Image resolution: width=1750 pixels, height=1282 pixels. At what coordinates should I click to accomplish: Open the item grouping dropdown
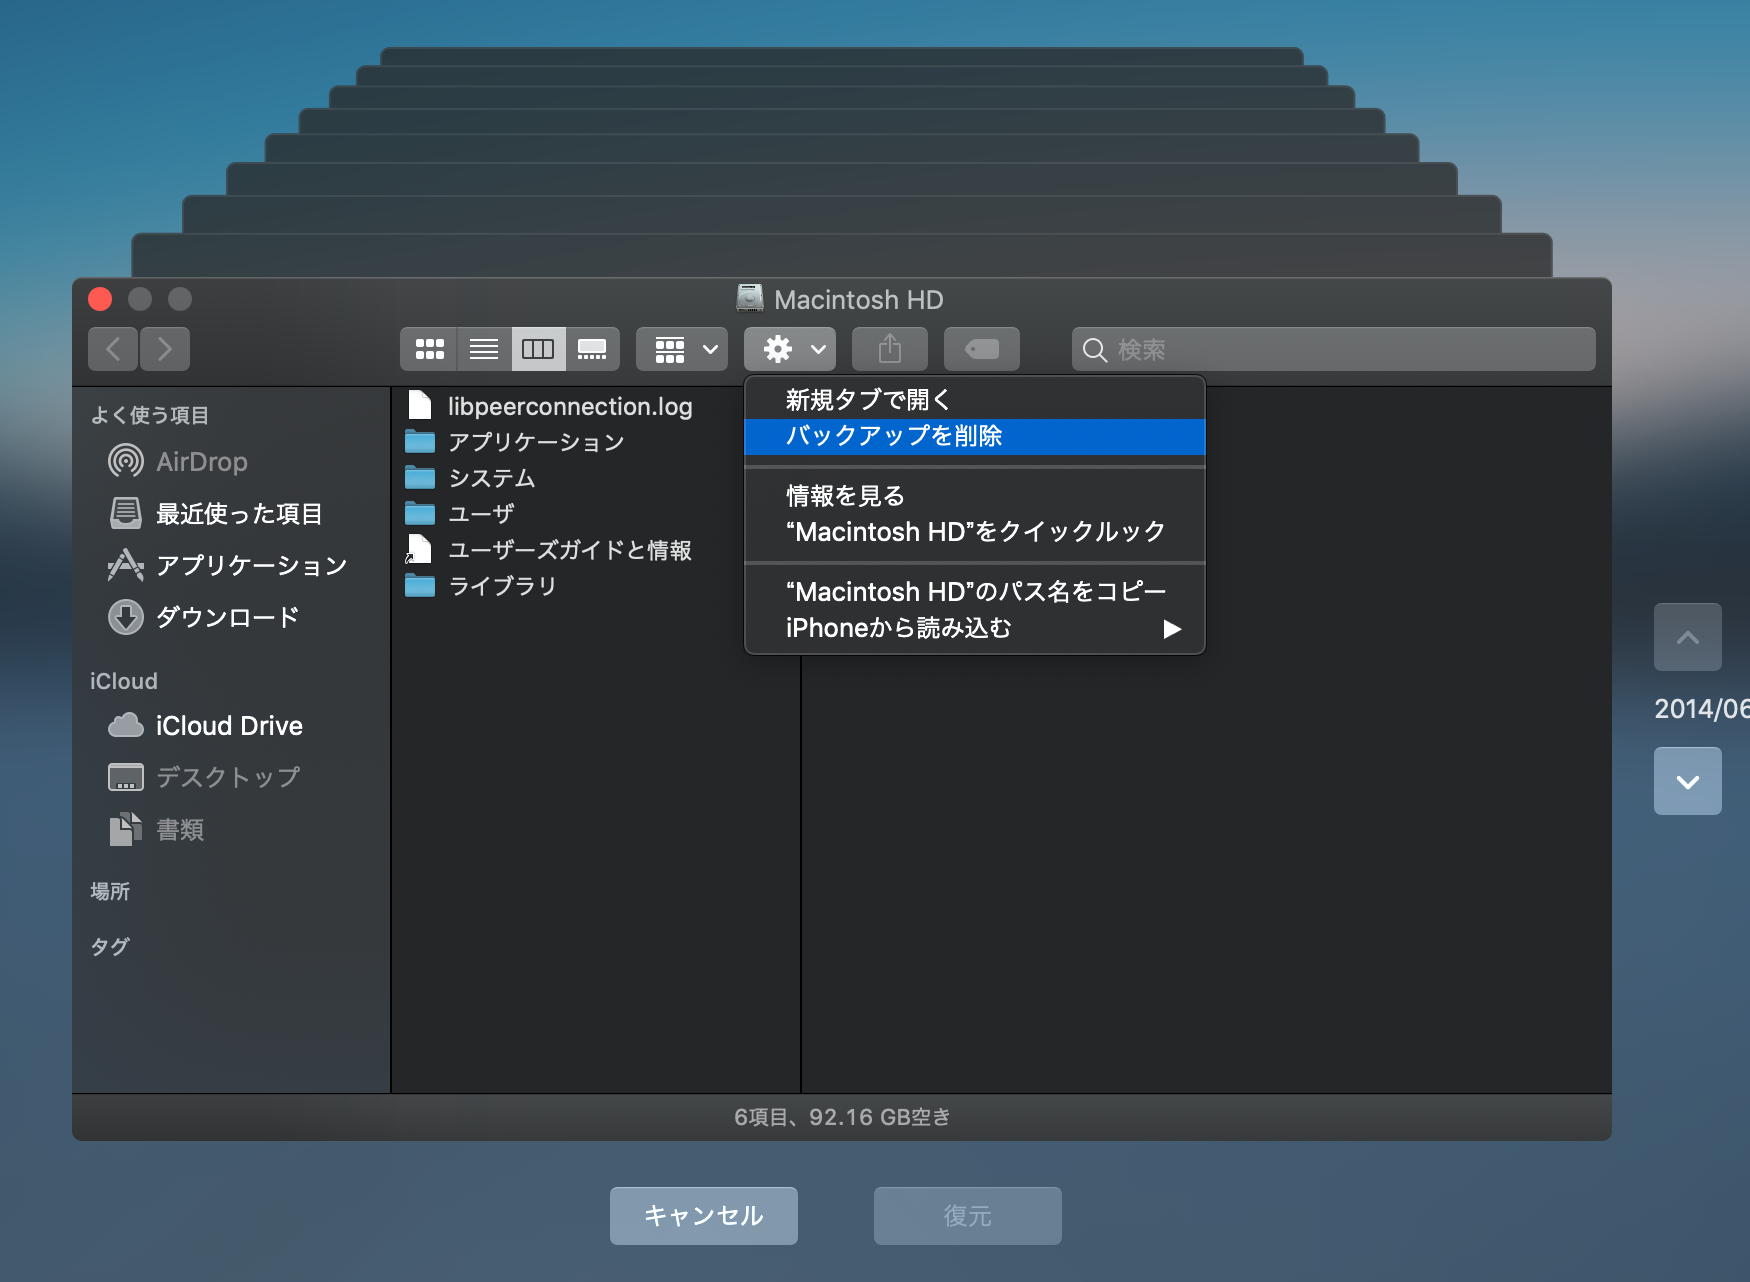pyautogui.click(x=682, y=349)
